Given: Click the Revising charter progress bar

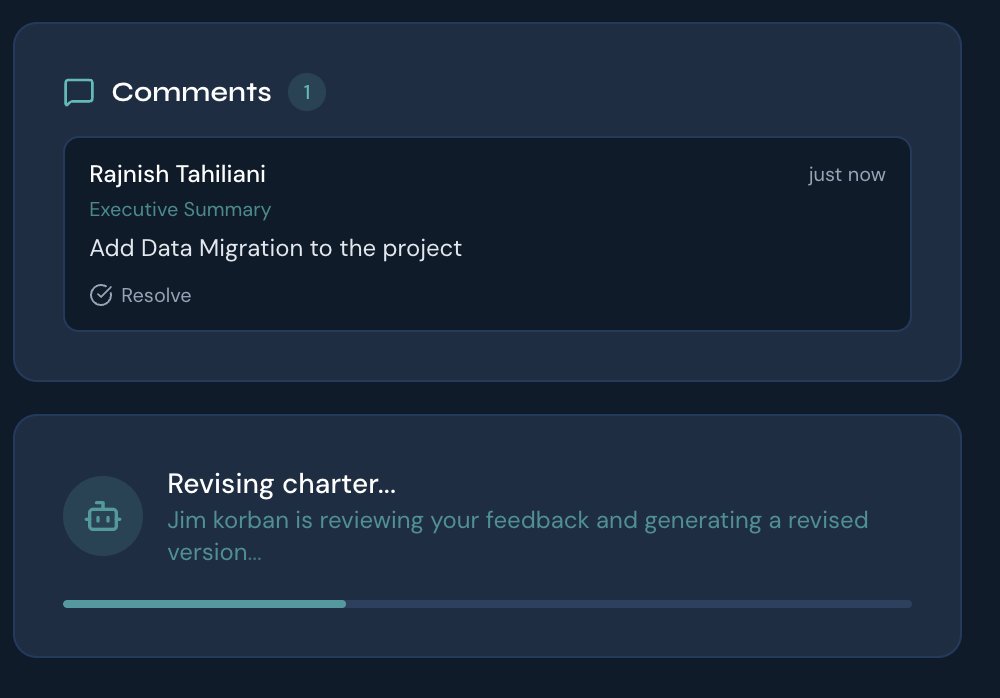Looking at the screenshot, I should pos(487,604).
